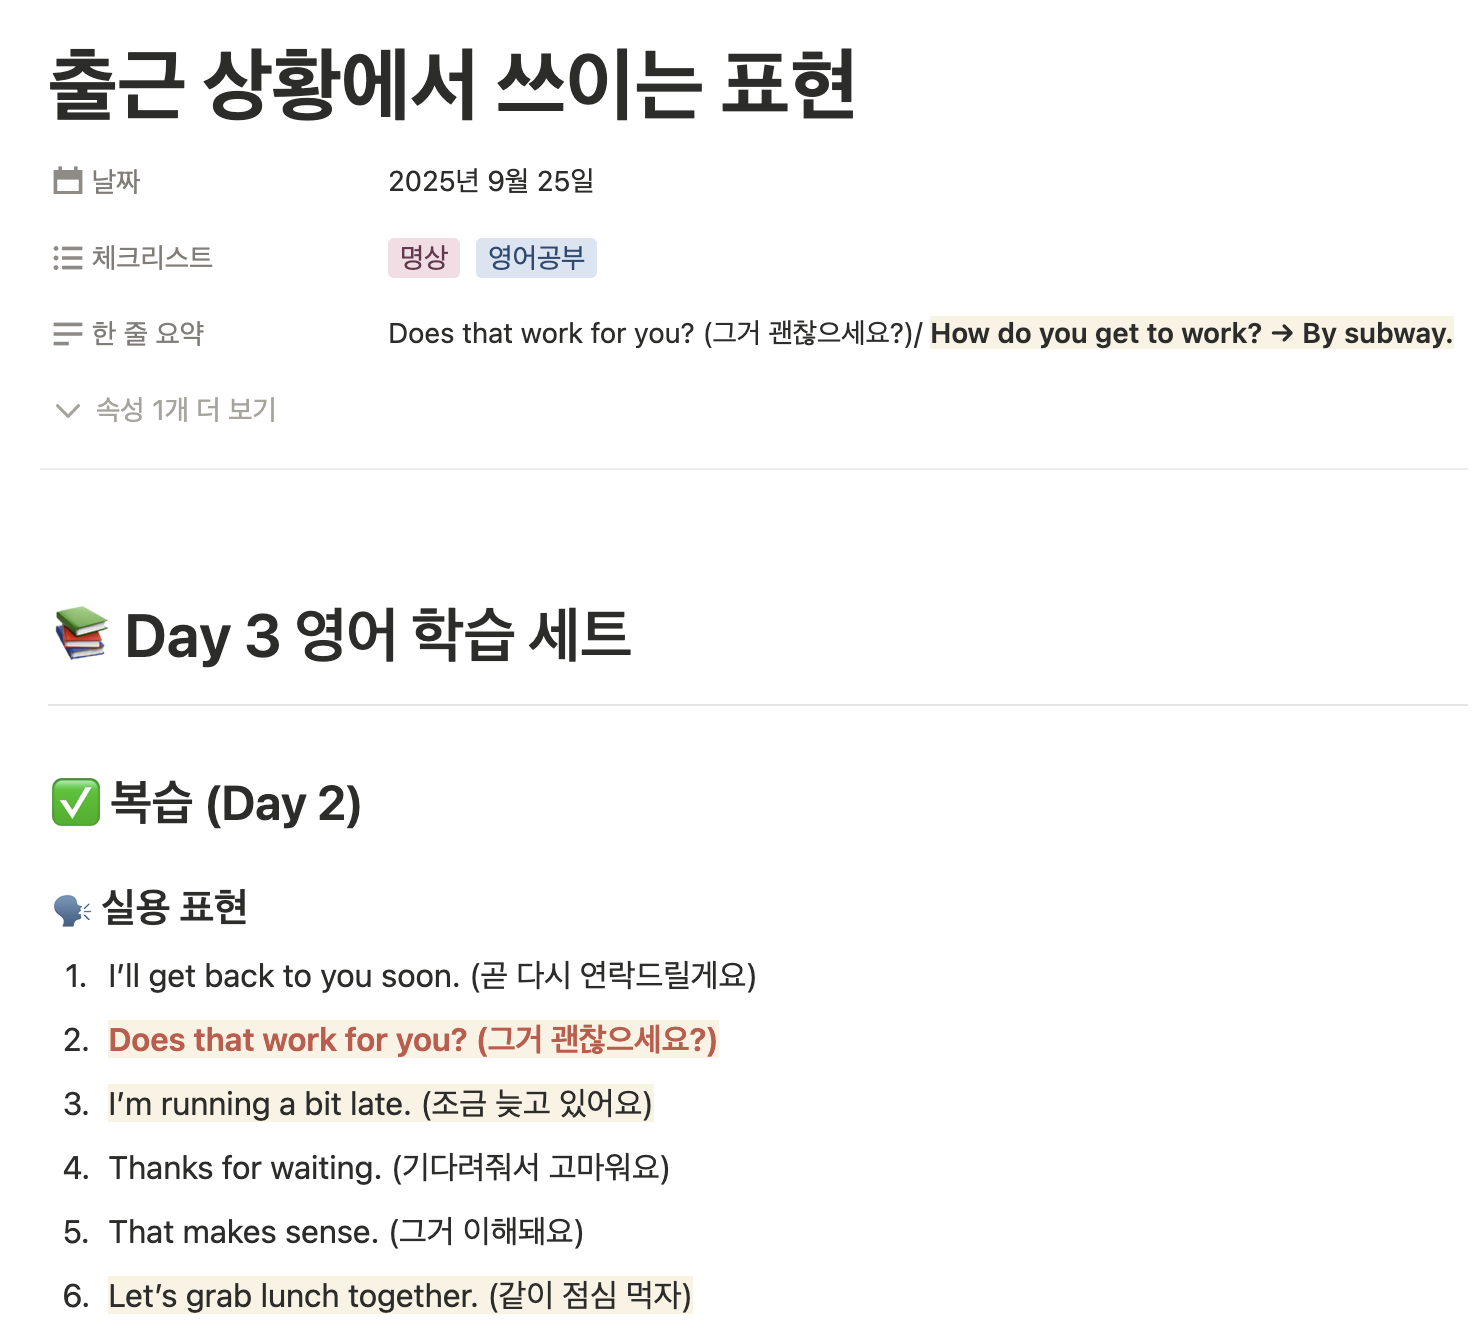
Task: Click list item 'I'll get back to you soon.'
Action: [432, 976]
